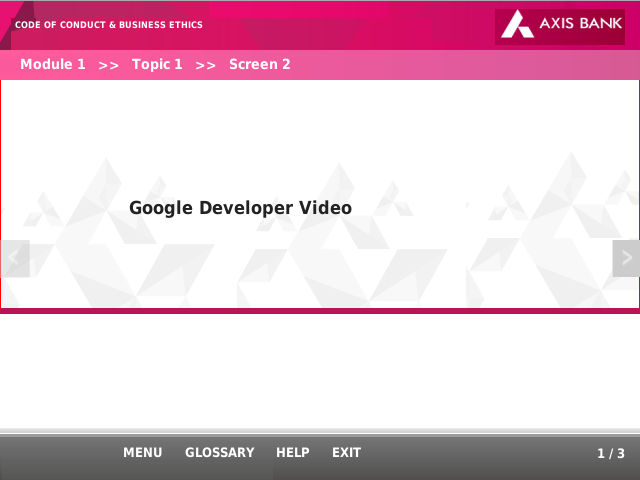Screen dimensions: 640x480
Task: Open the MENU option
Action: 142,452
